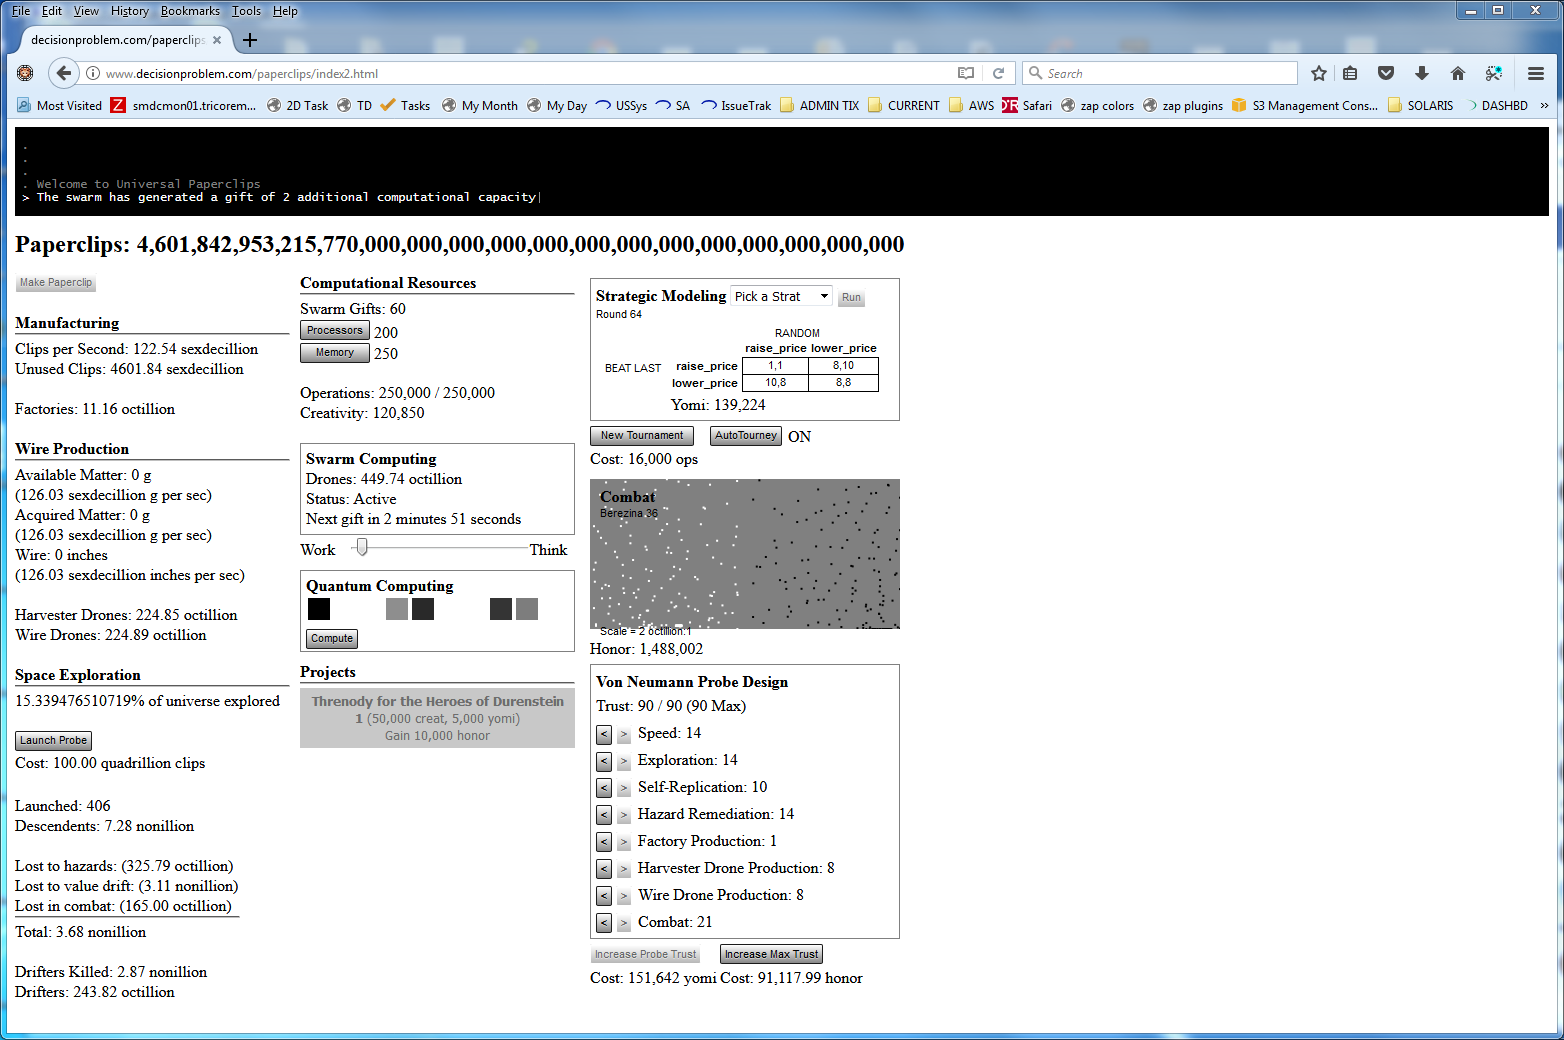
Task: Click the Work/Think slider handle
Action: (x=362, y=547)
